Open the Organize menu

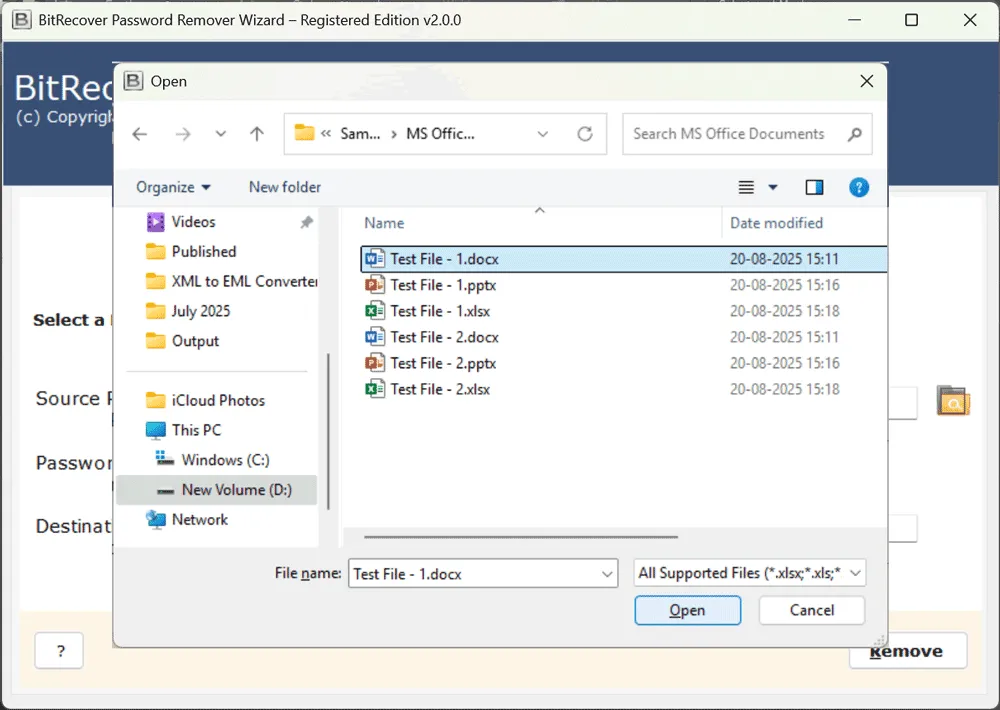(174, 187)
